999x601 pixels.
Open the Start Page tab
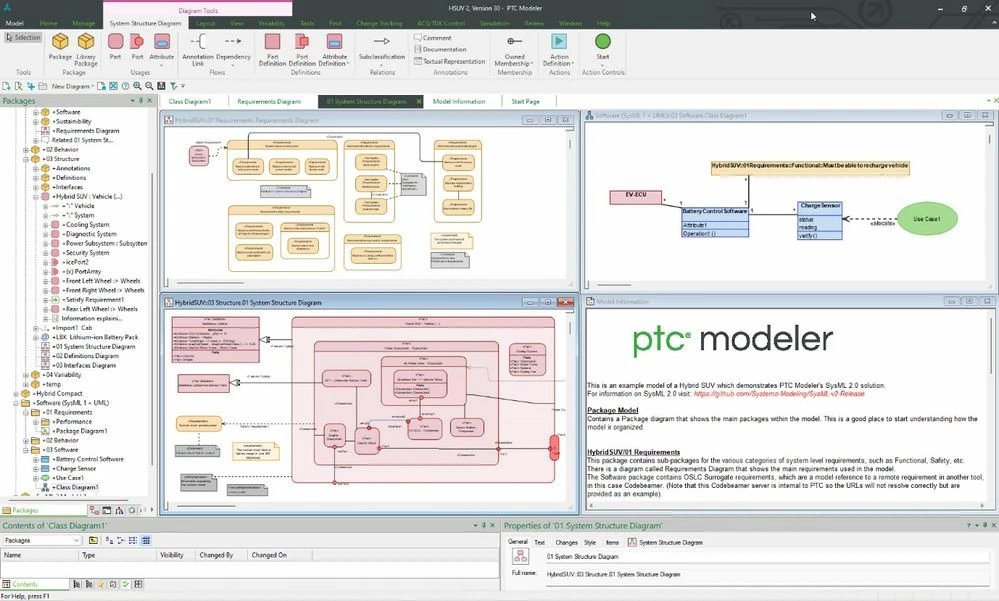[x=526, y=101]
